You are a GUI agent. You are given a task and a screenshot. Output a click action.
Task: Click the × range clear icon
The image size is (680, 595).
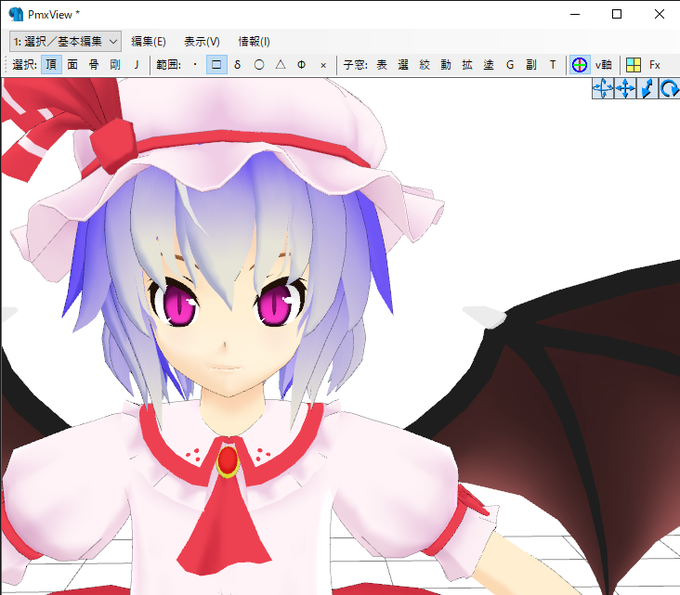[x=323, y=65]
